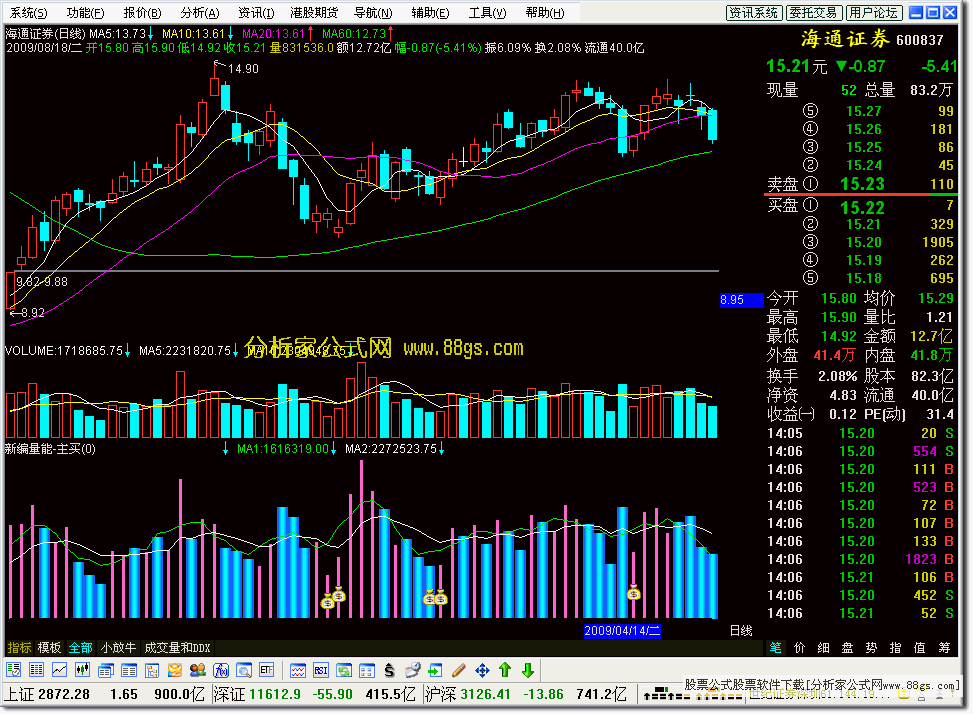Open the 导航(N) menu
Image resolution: width=973 pixels, height=714 pixels.
pyautogui.click(x=373, y=12)
